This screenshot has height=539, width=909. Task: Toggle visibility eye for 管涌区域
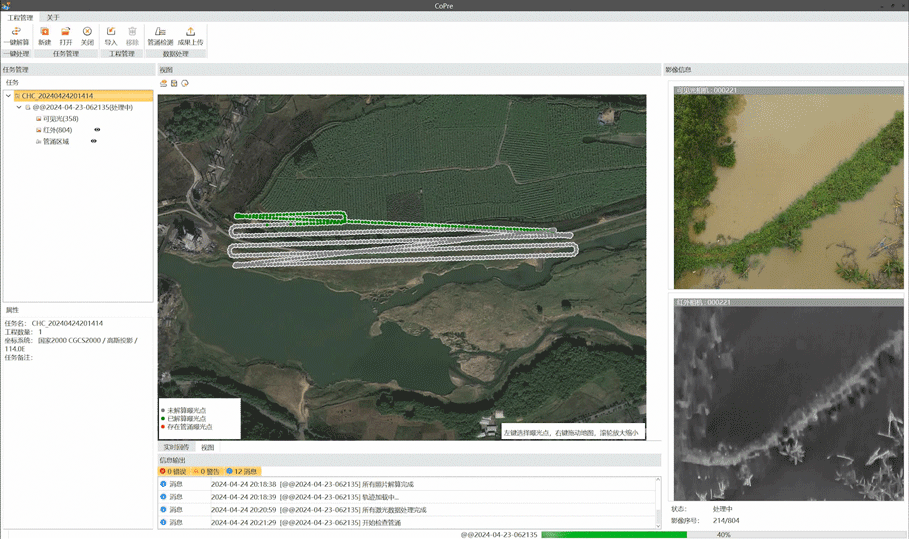point(94,141)
